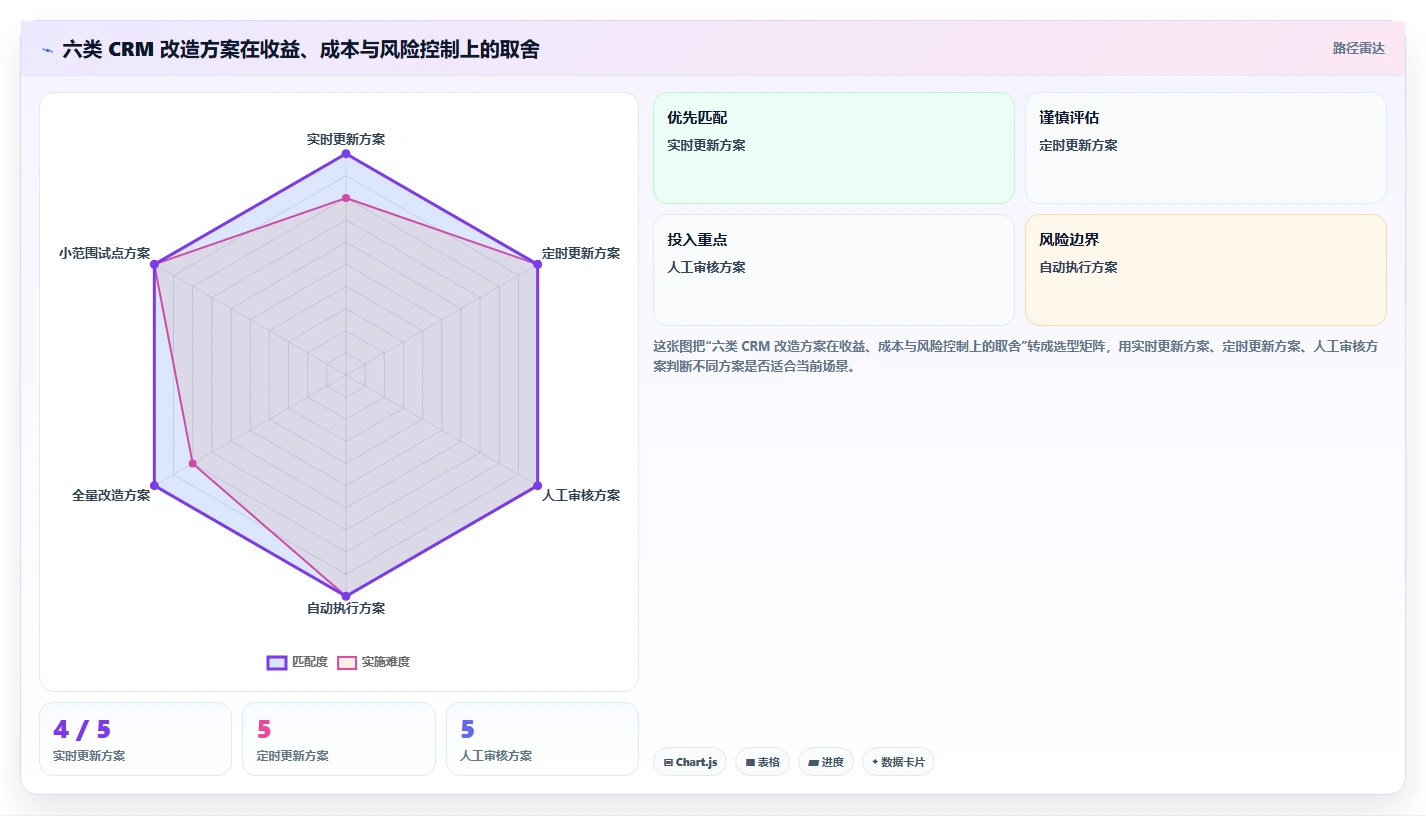Click the data point at 自动执行方案 vertex
1426x816 pixels.
(x=346, y=596)
